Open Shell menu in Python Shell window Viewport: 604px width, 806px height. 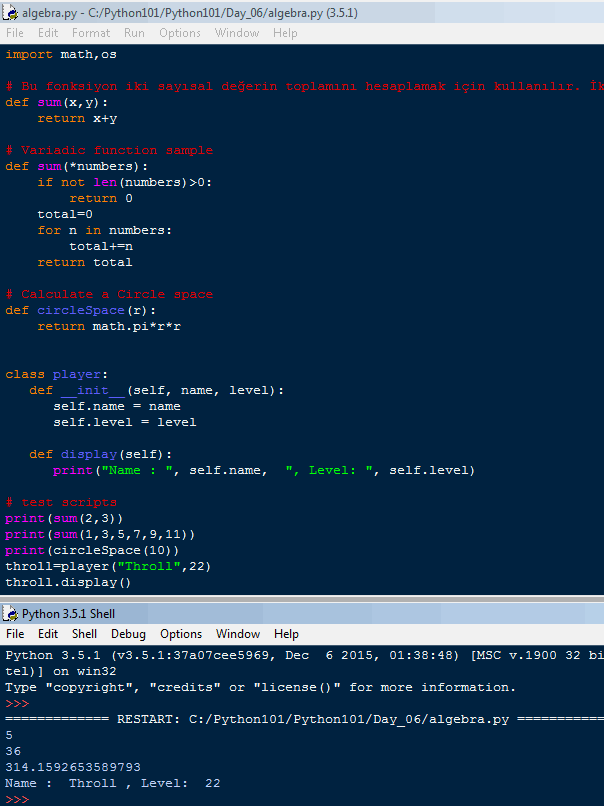(x=84, y=634)
